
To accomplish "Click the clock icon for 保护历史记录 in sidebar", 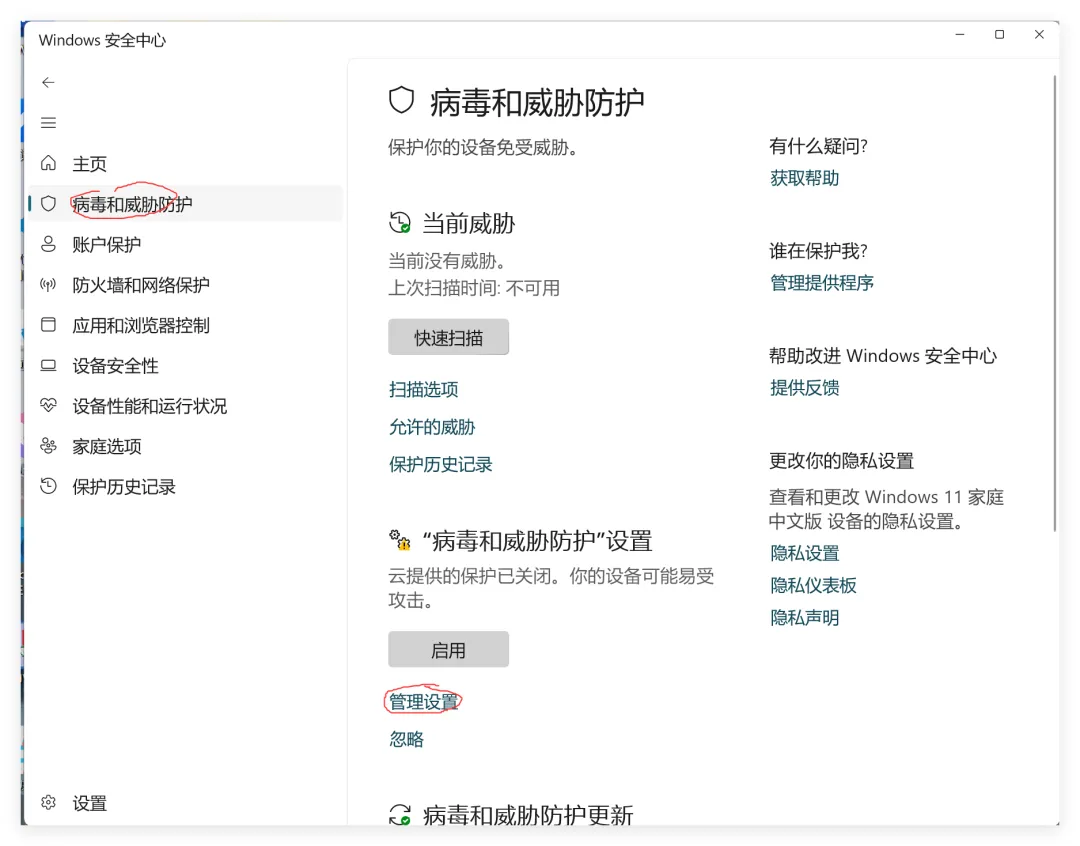I will [x=48, y=486].
